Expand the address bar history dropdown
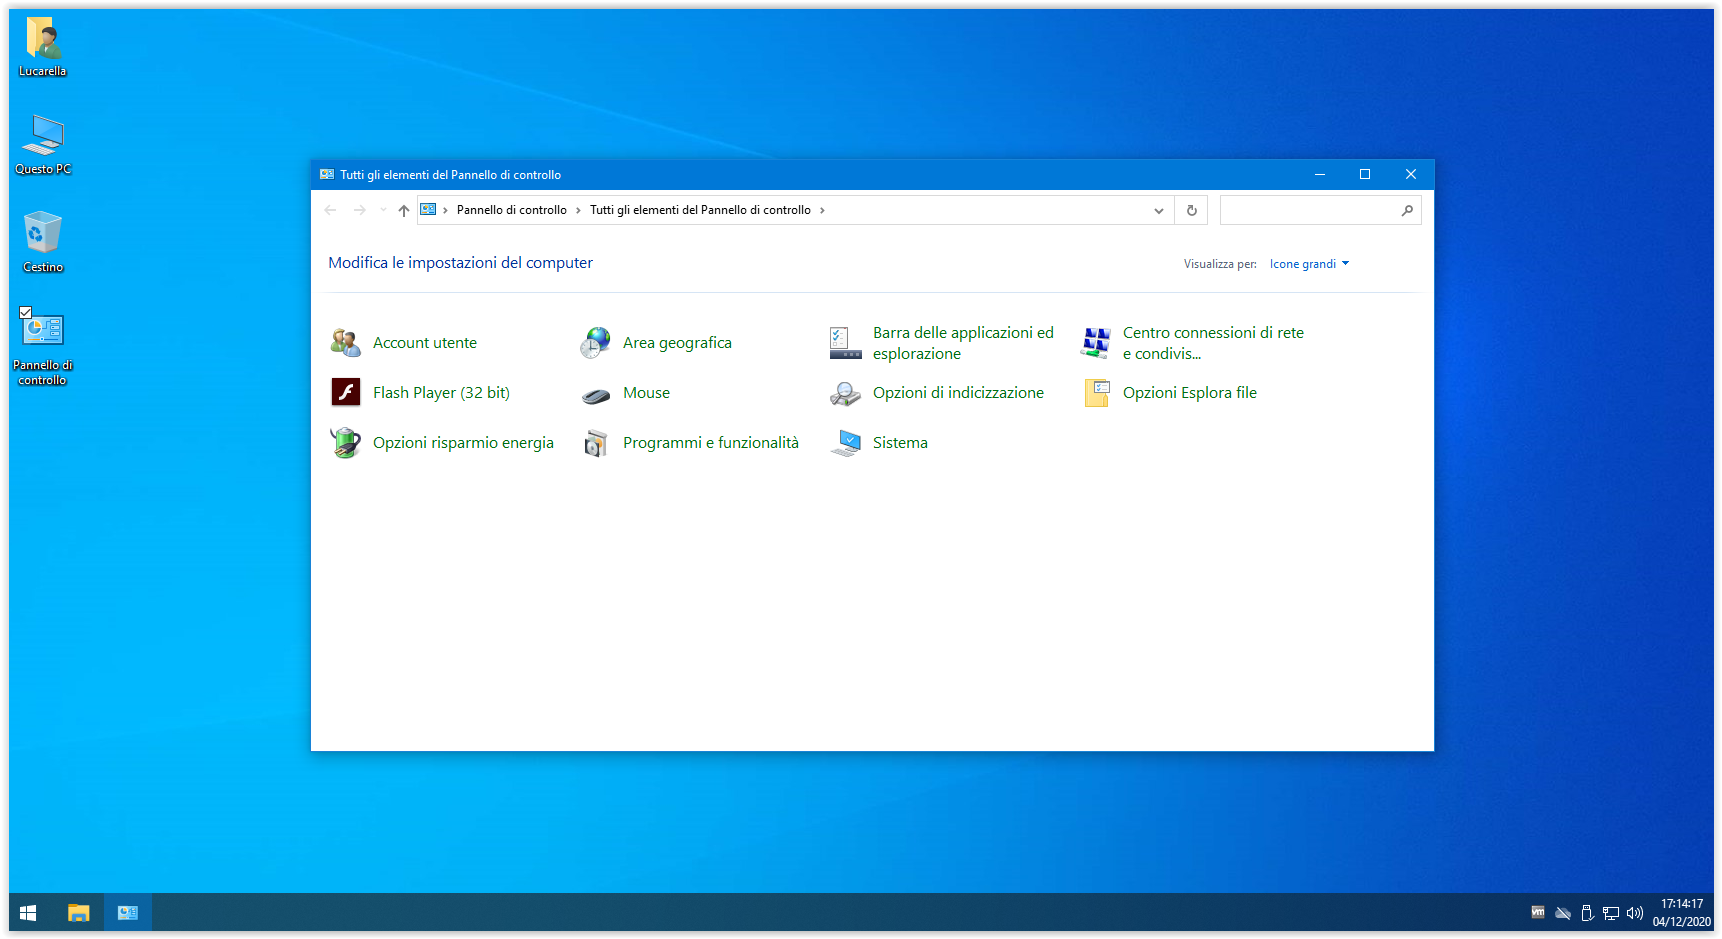1722x939 pixels. 1158,210
